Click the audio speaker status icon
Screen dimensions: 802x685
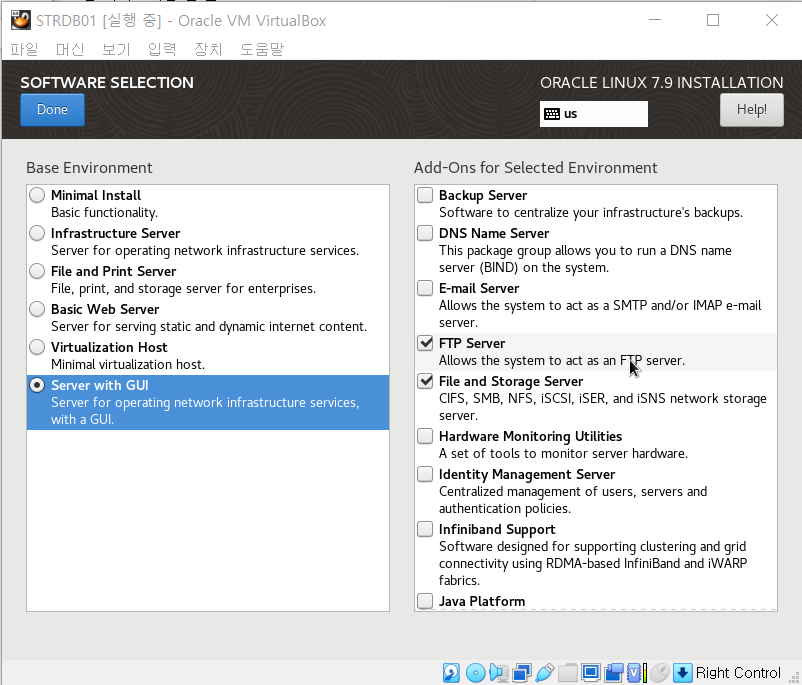[x=499, y=673]
